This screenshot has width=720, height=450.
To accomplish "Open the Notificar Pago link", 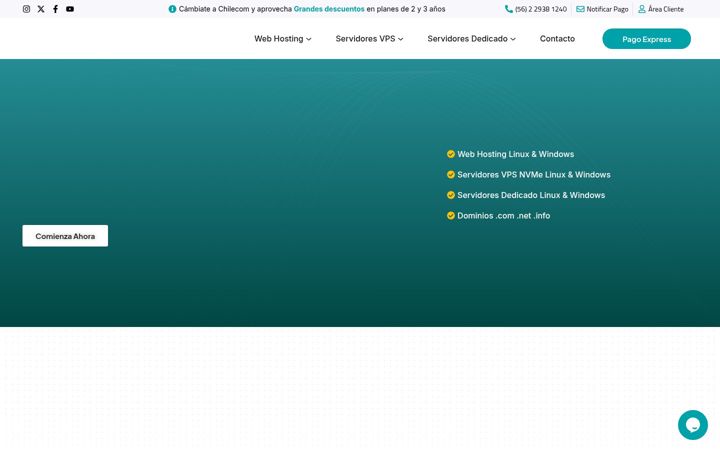I will pos(607,9).
